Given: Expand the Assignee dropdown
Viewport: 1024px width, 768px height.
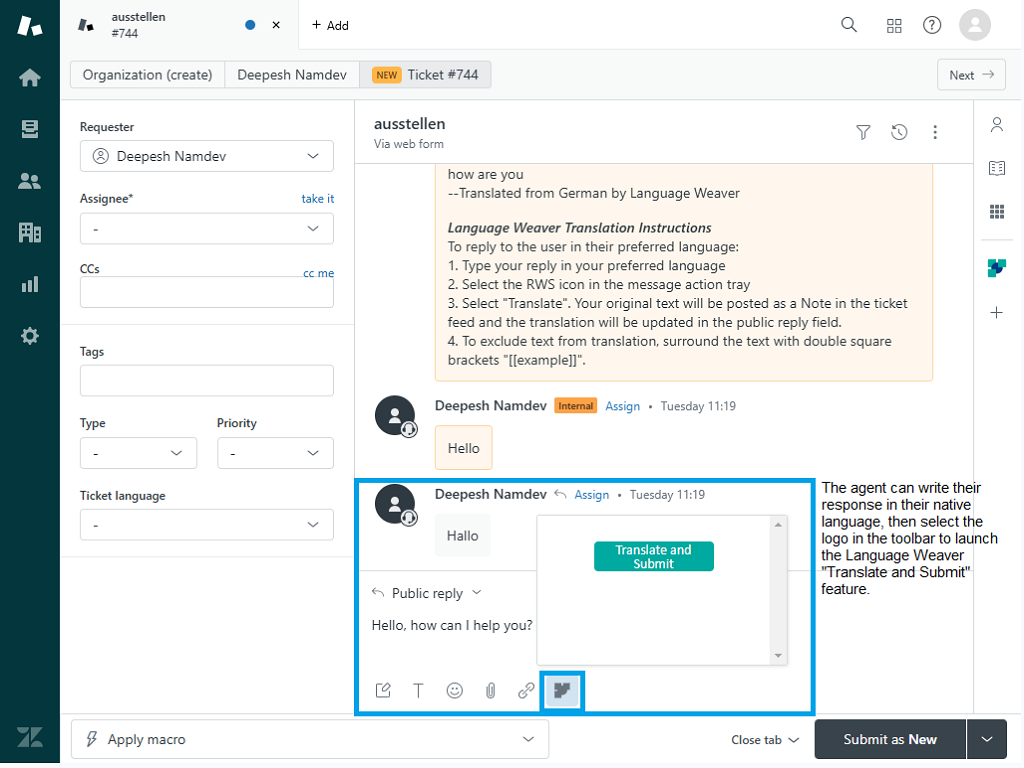Looking at the screenshot, I should click(x=206, y=229).
